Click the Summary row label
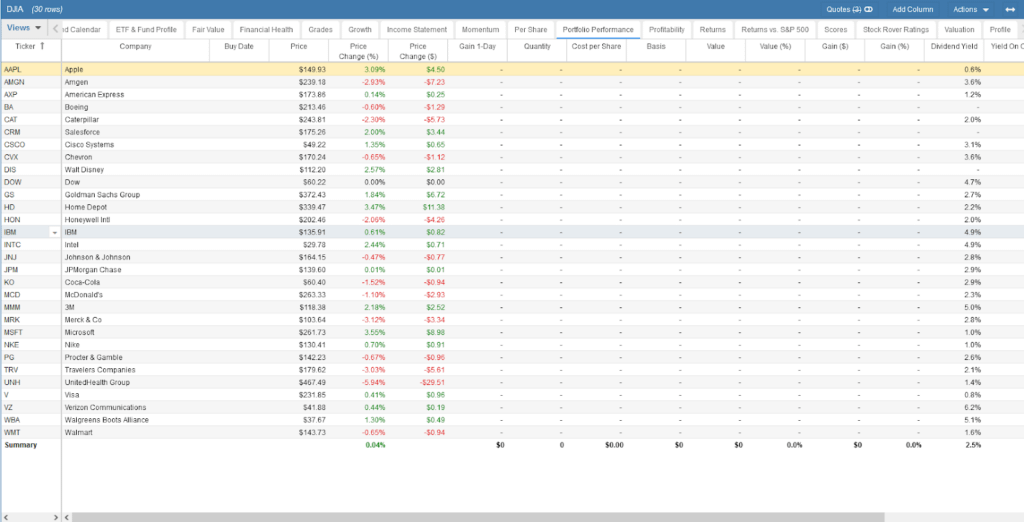This screenshot has height=522, width=1024. (x=21, y=445)
